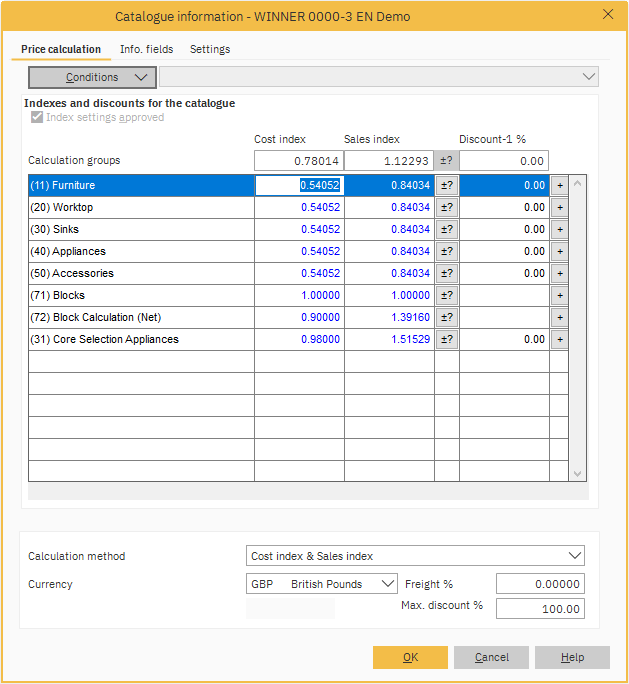The height and width of the screenshot is (684, 629).
Task: Switch to the Info. fields tab
Action: click(147, 49)
